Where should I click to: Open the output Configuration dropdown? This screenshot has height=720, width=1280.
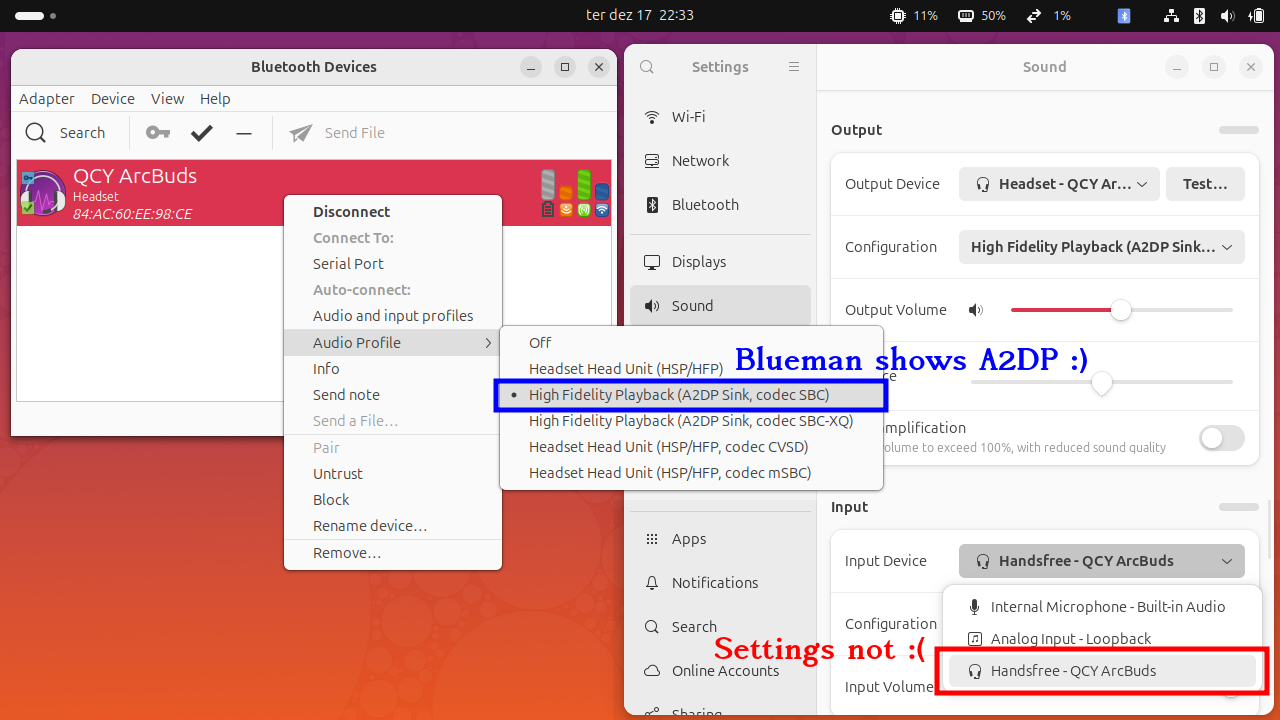click(1102, 247)
